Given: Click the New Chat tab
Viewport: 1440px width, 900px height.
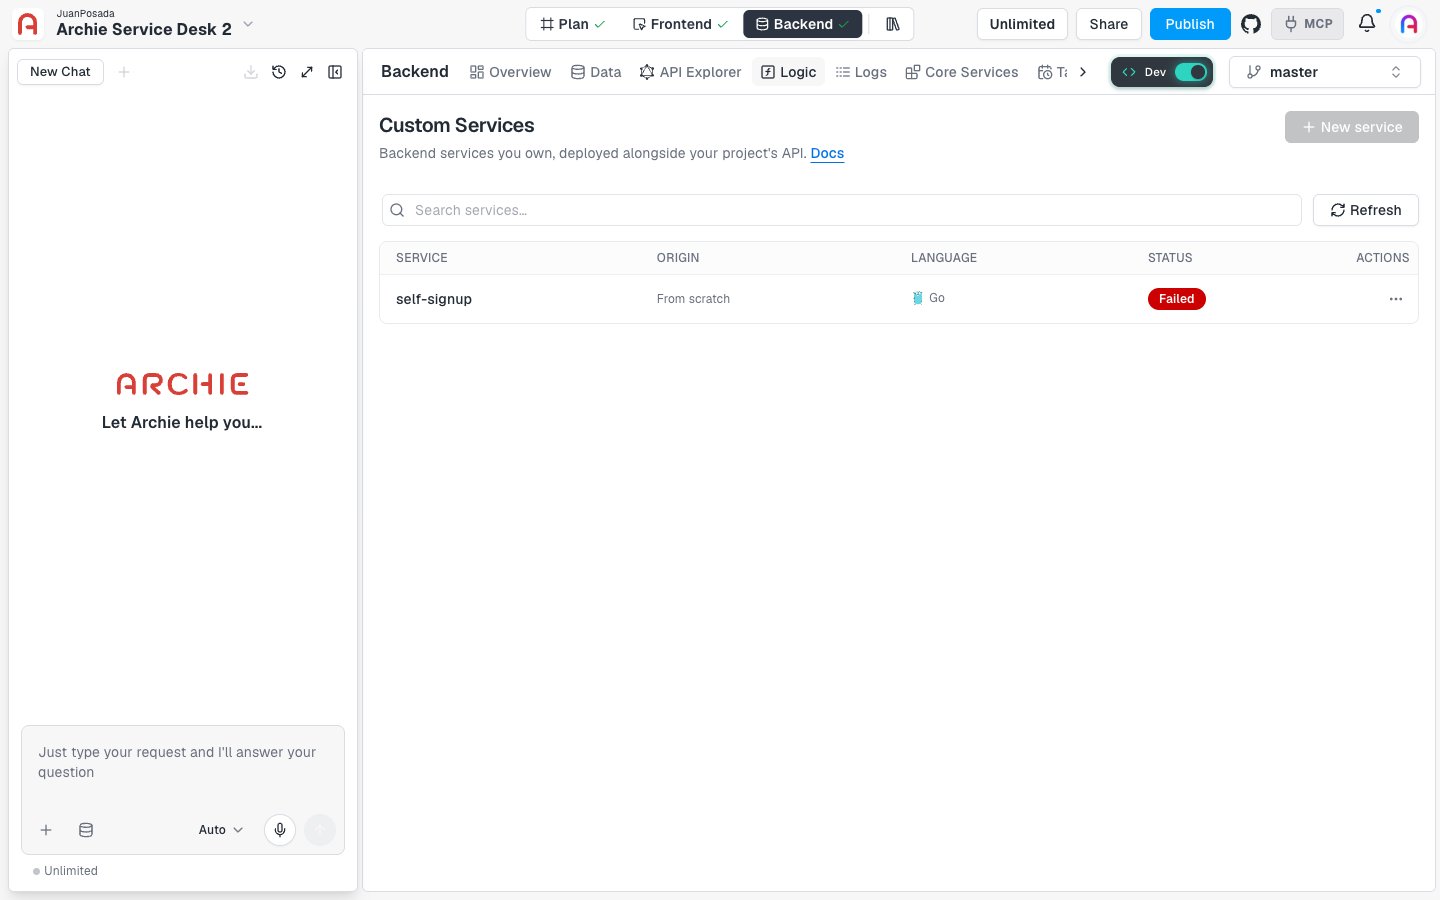Looking at the screenshot, I should point(60,72).
